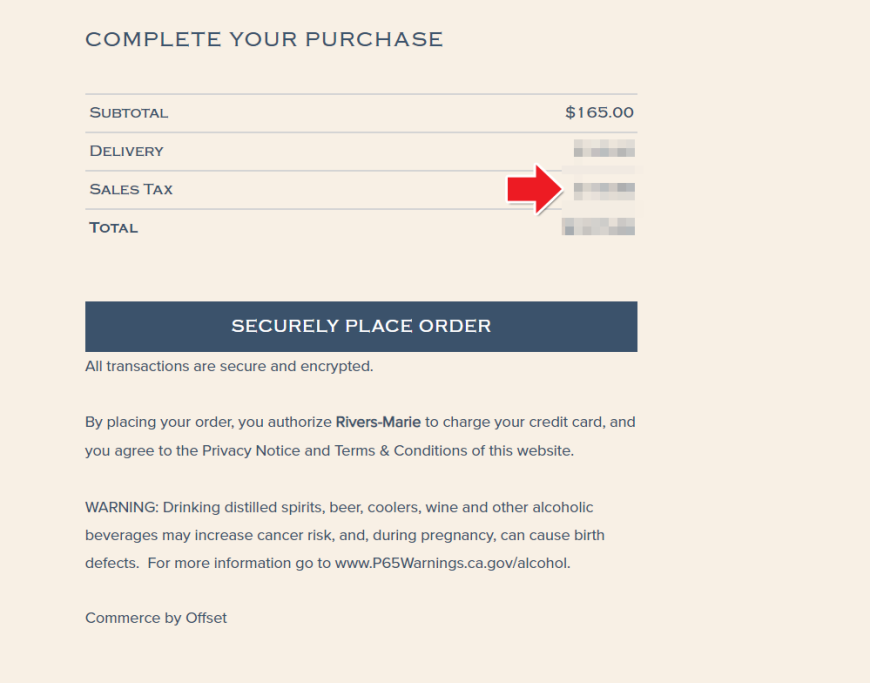Select the Subtotal amount $165.00
Viewport: 870px width, 683px height.
pyautogui.click(x=599, y=113)
